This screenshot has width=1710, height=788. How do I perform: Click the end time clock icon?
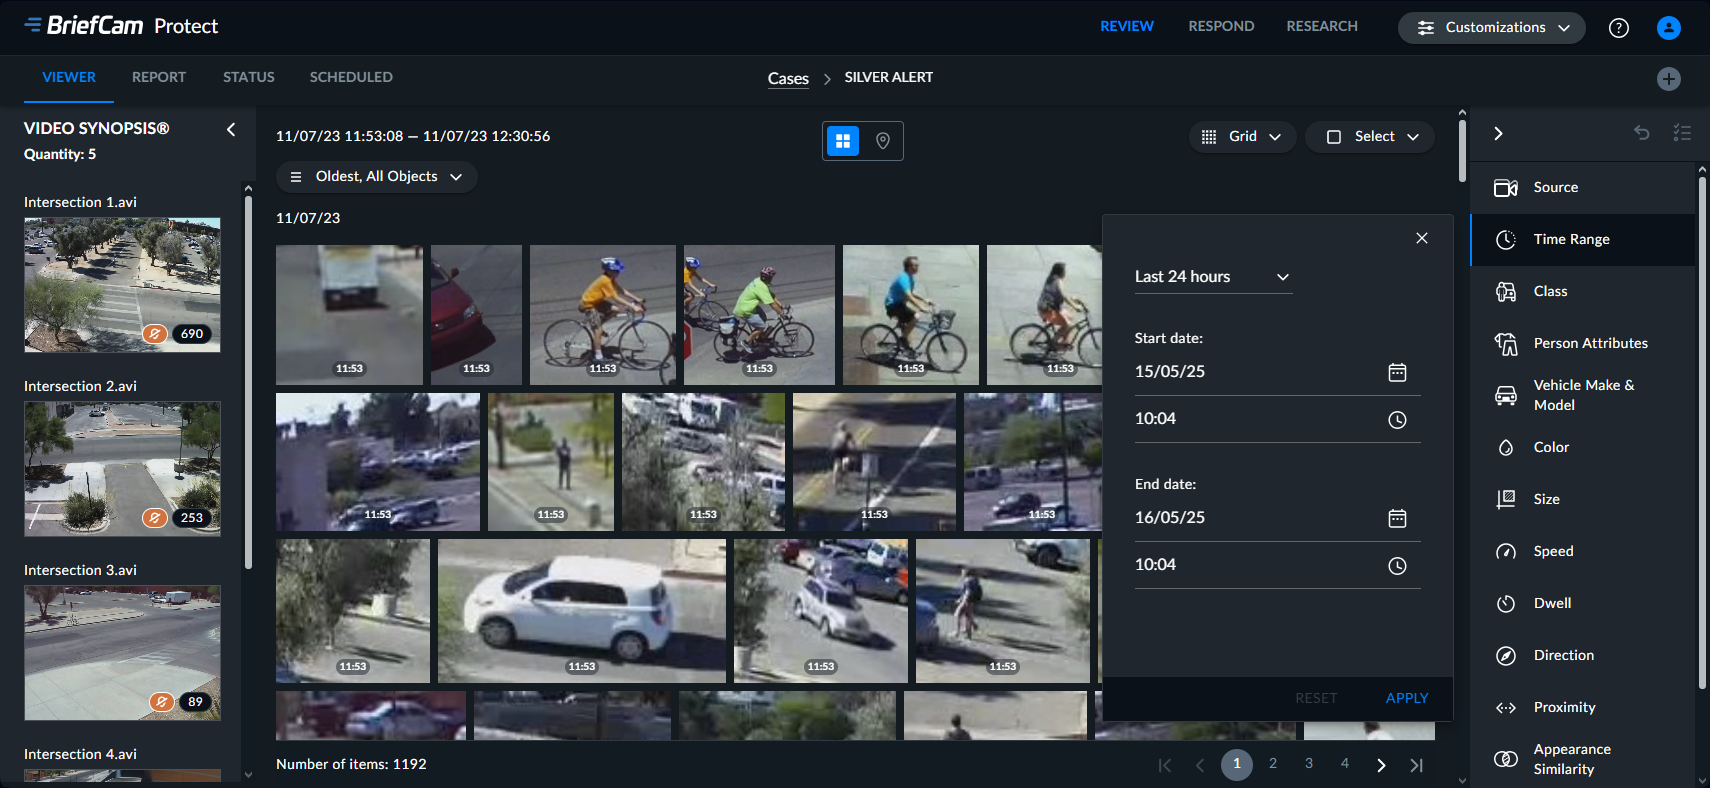pos(1397,566)
